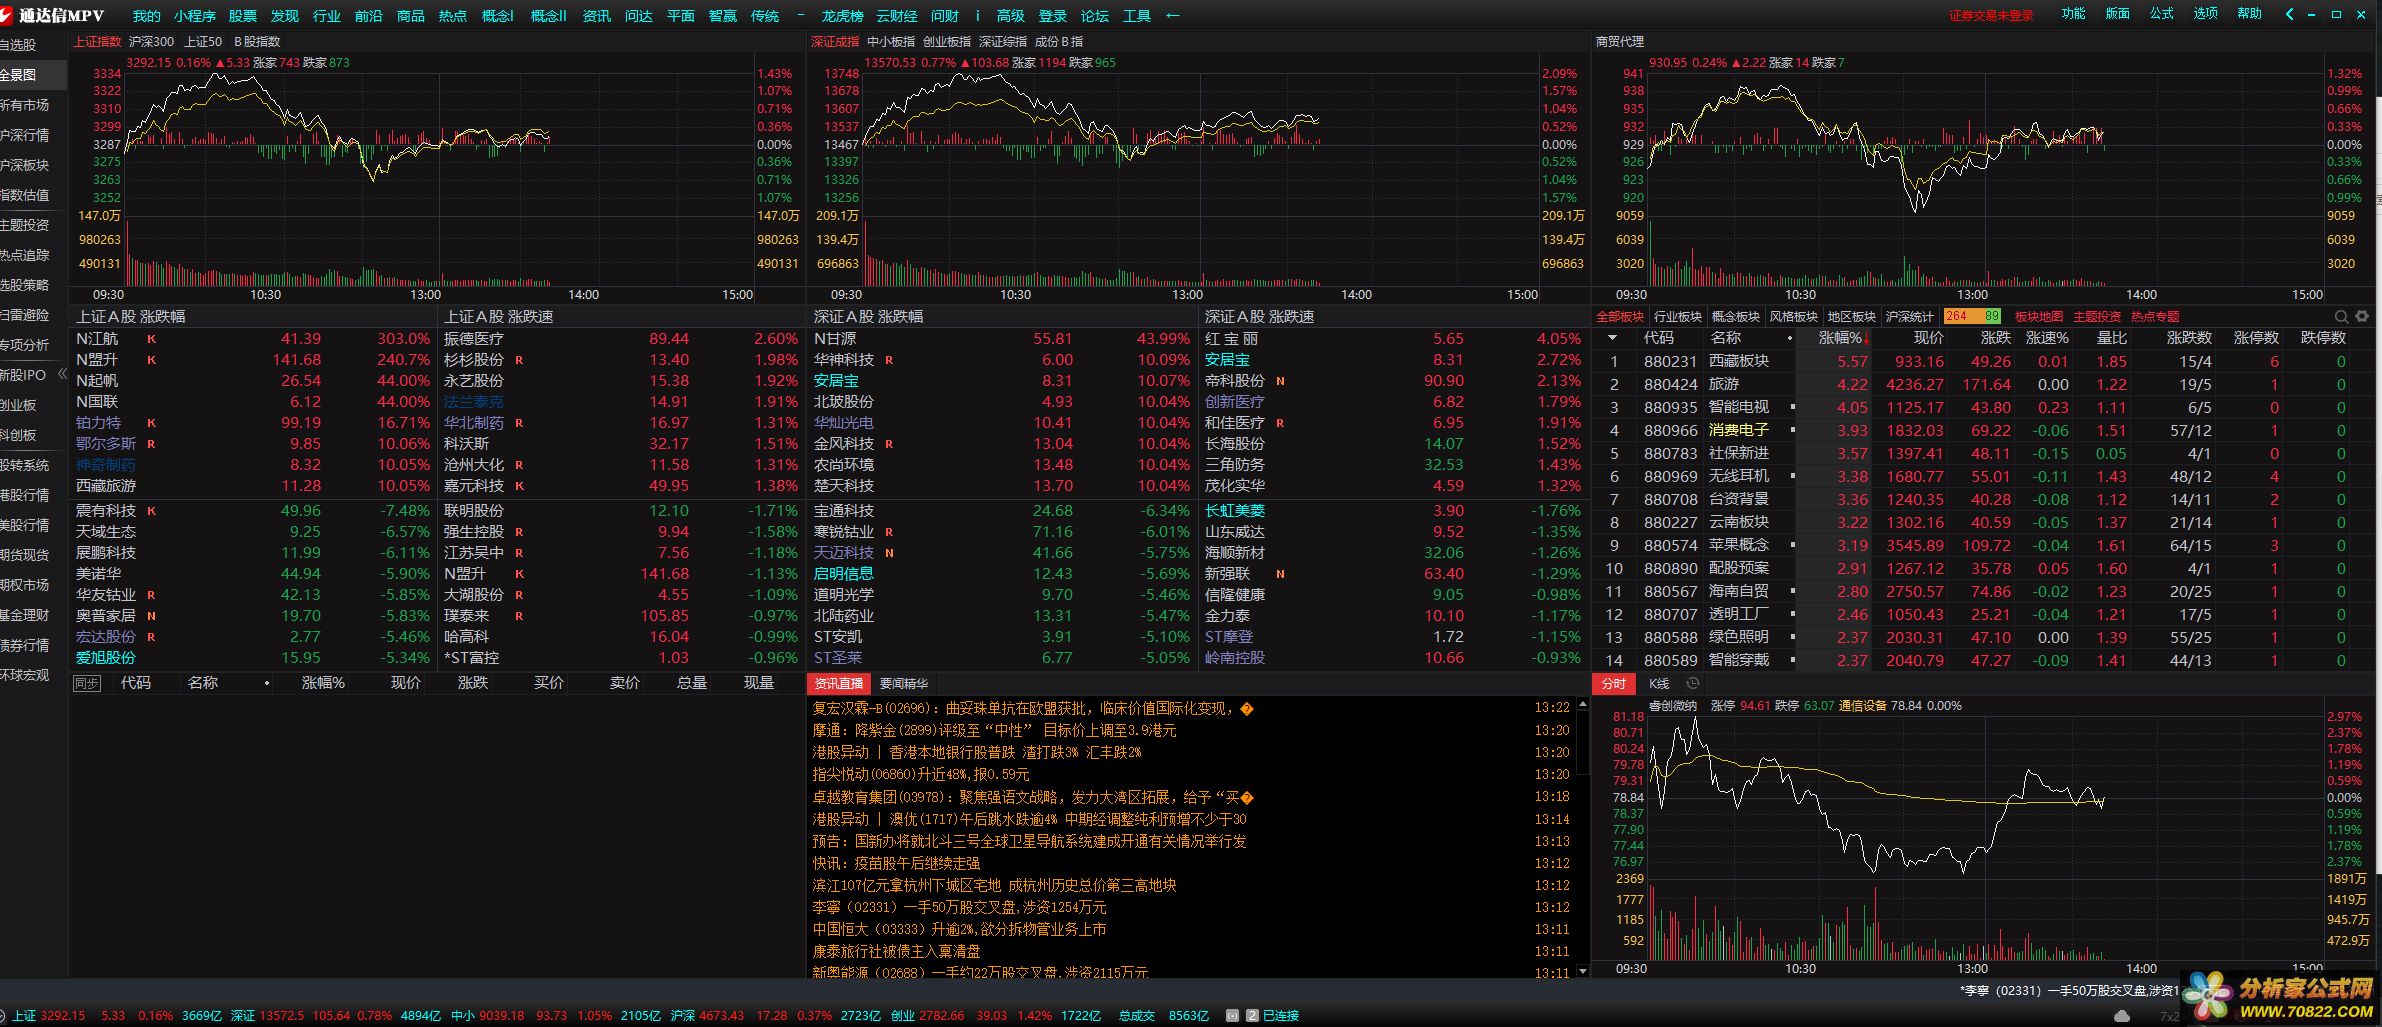
Task: Open the 主题投资 link in the sector panel
Action: click(x=2097, y=316)
